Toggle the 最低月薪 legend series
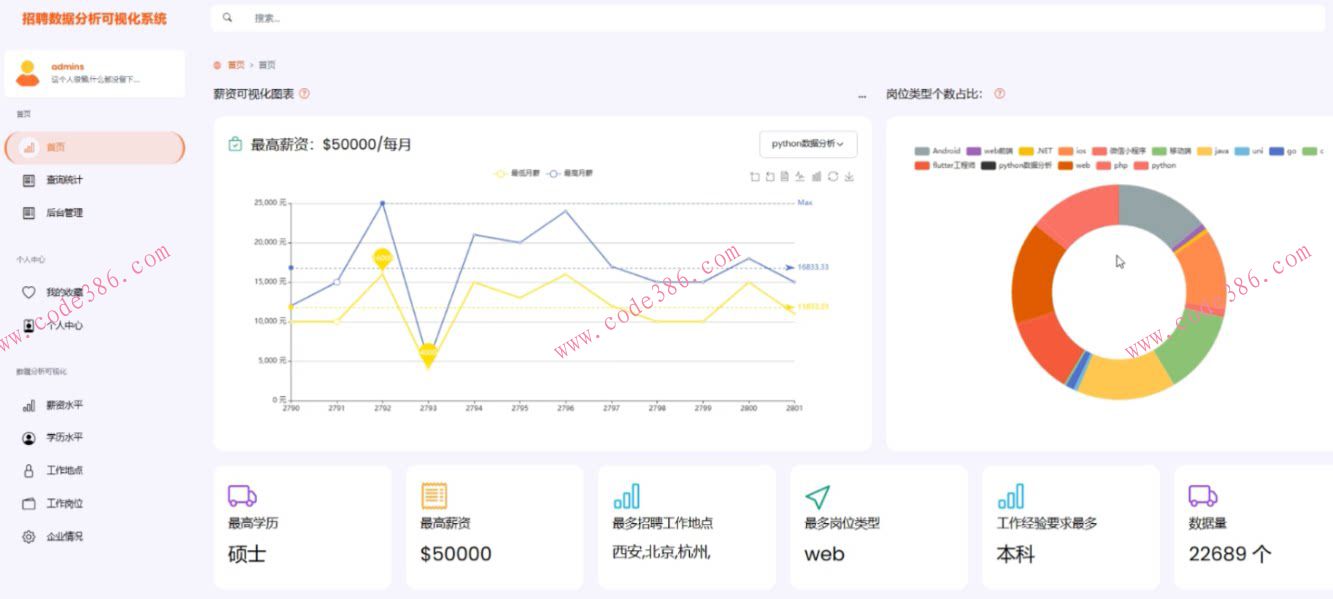 516,173
